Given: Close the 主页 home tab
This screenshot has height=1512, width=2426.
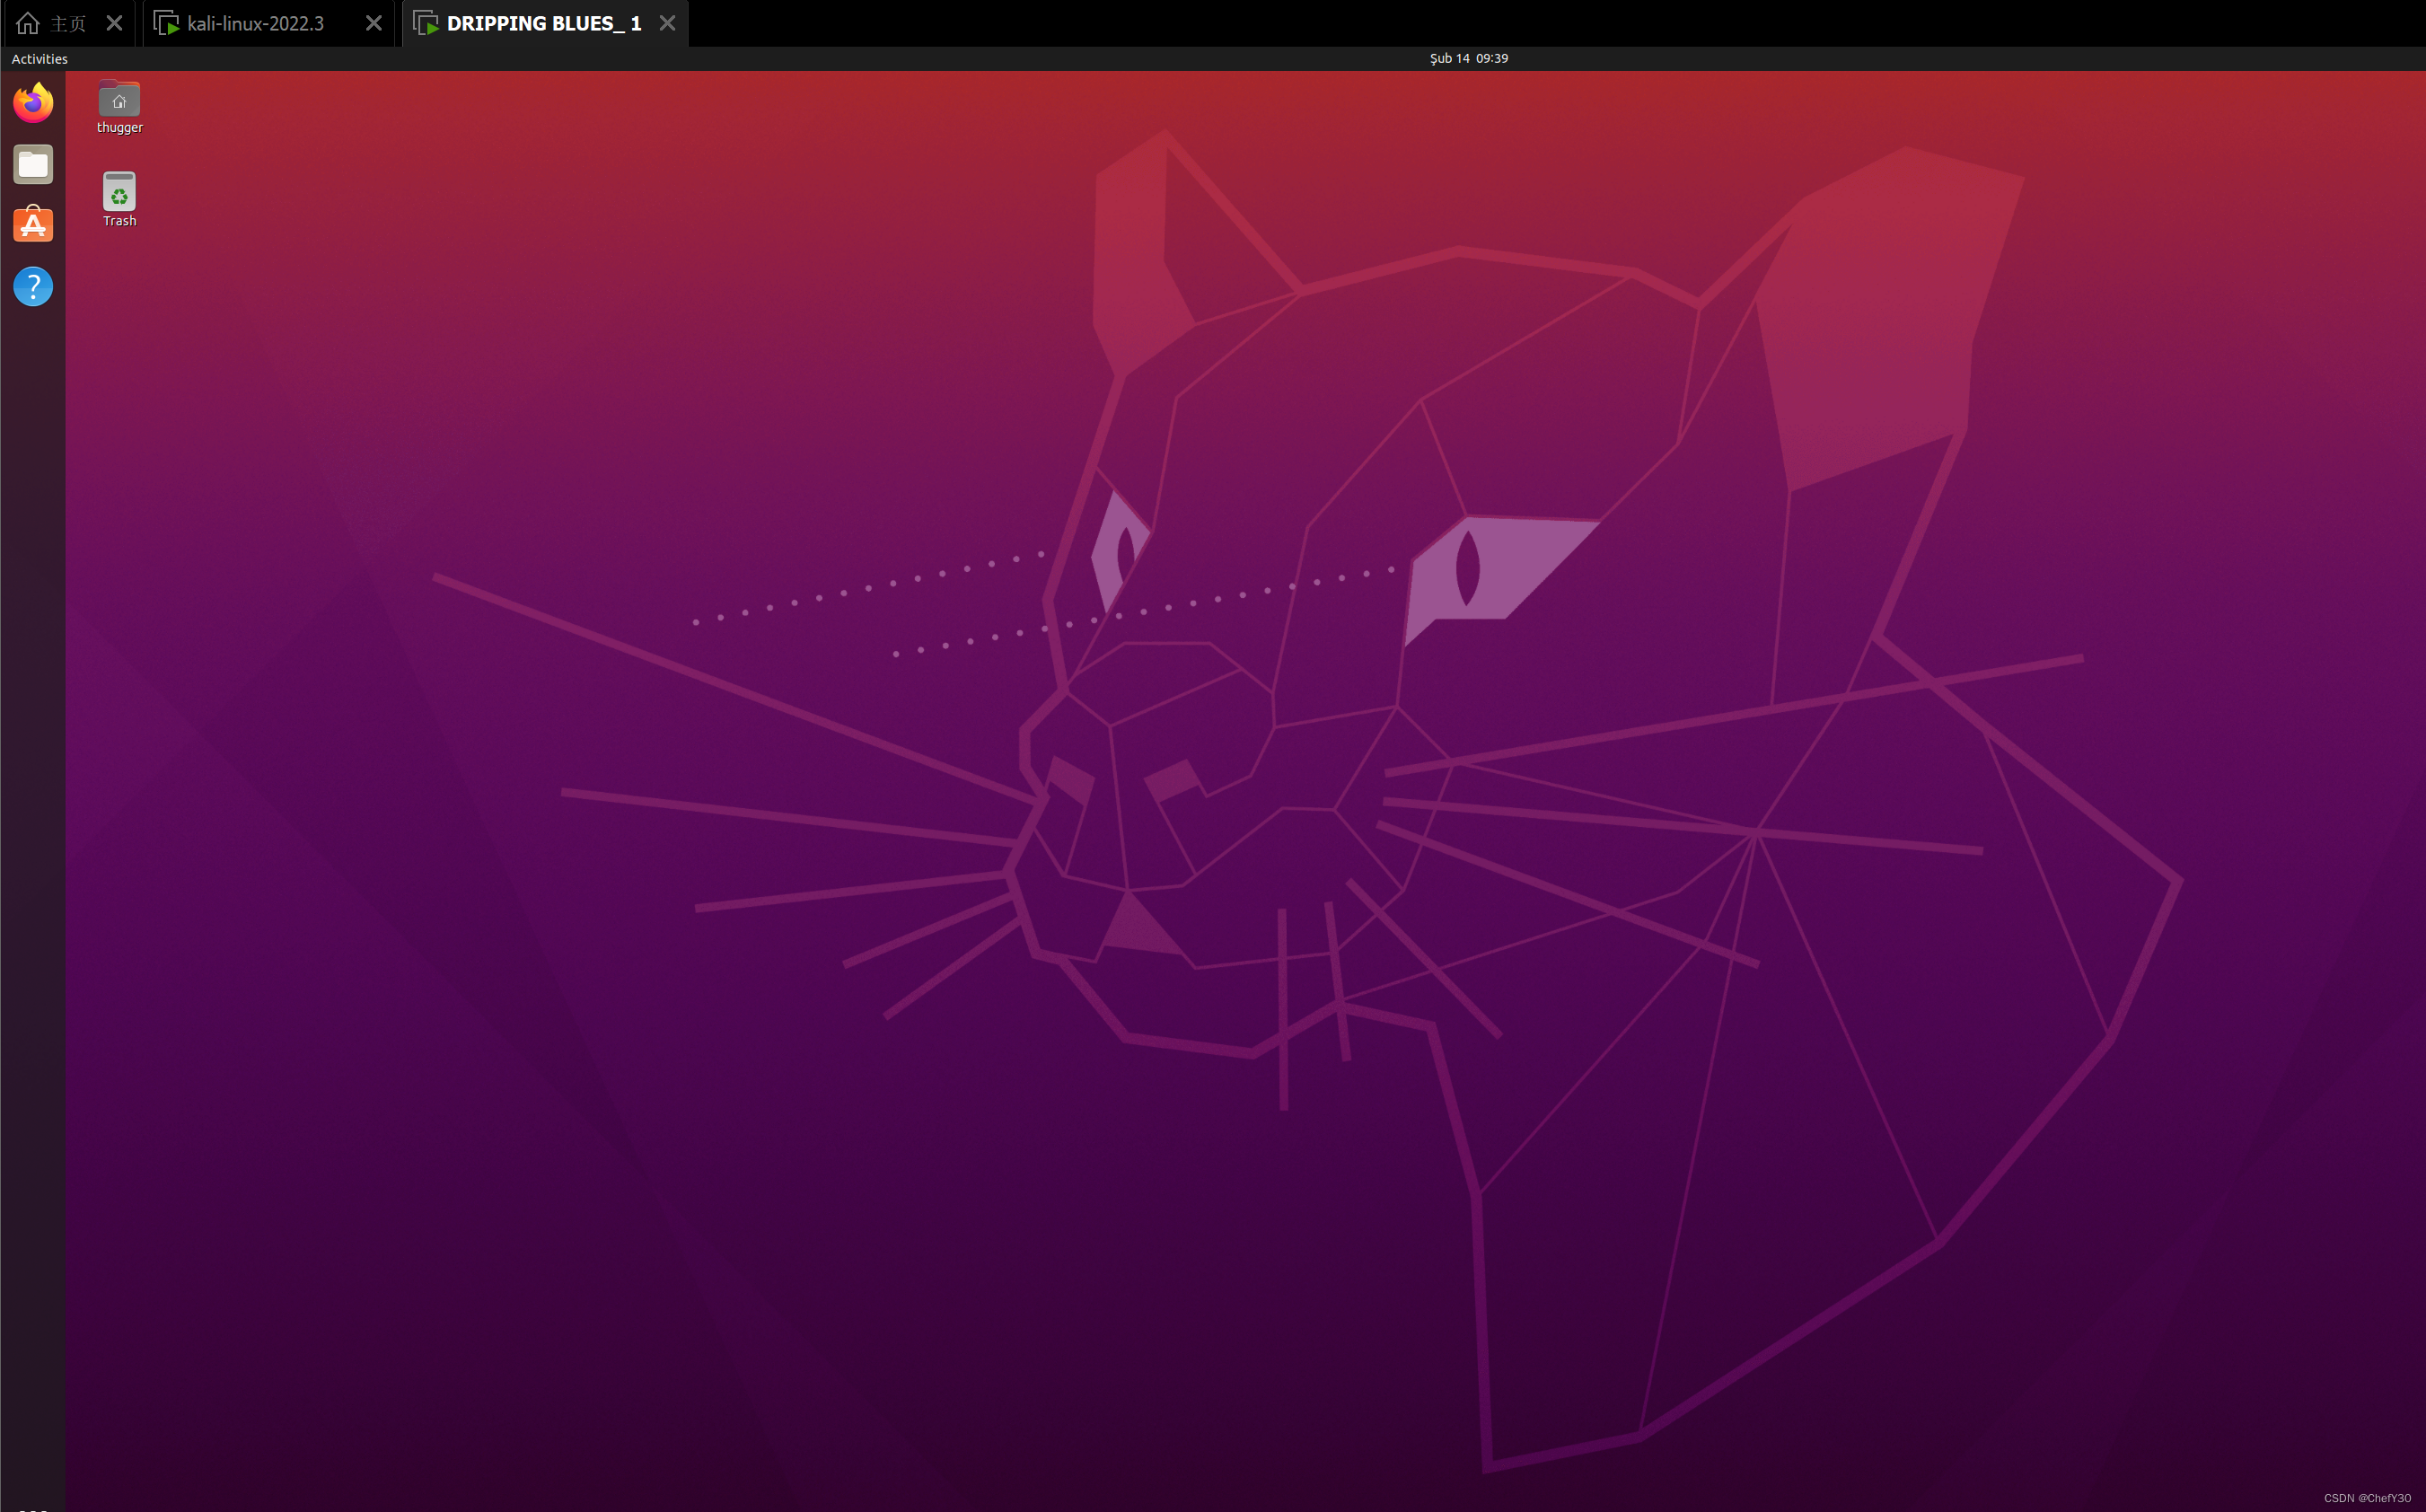Looking at the screenshot, I should tap(115, 23).
